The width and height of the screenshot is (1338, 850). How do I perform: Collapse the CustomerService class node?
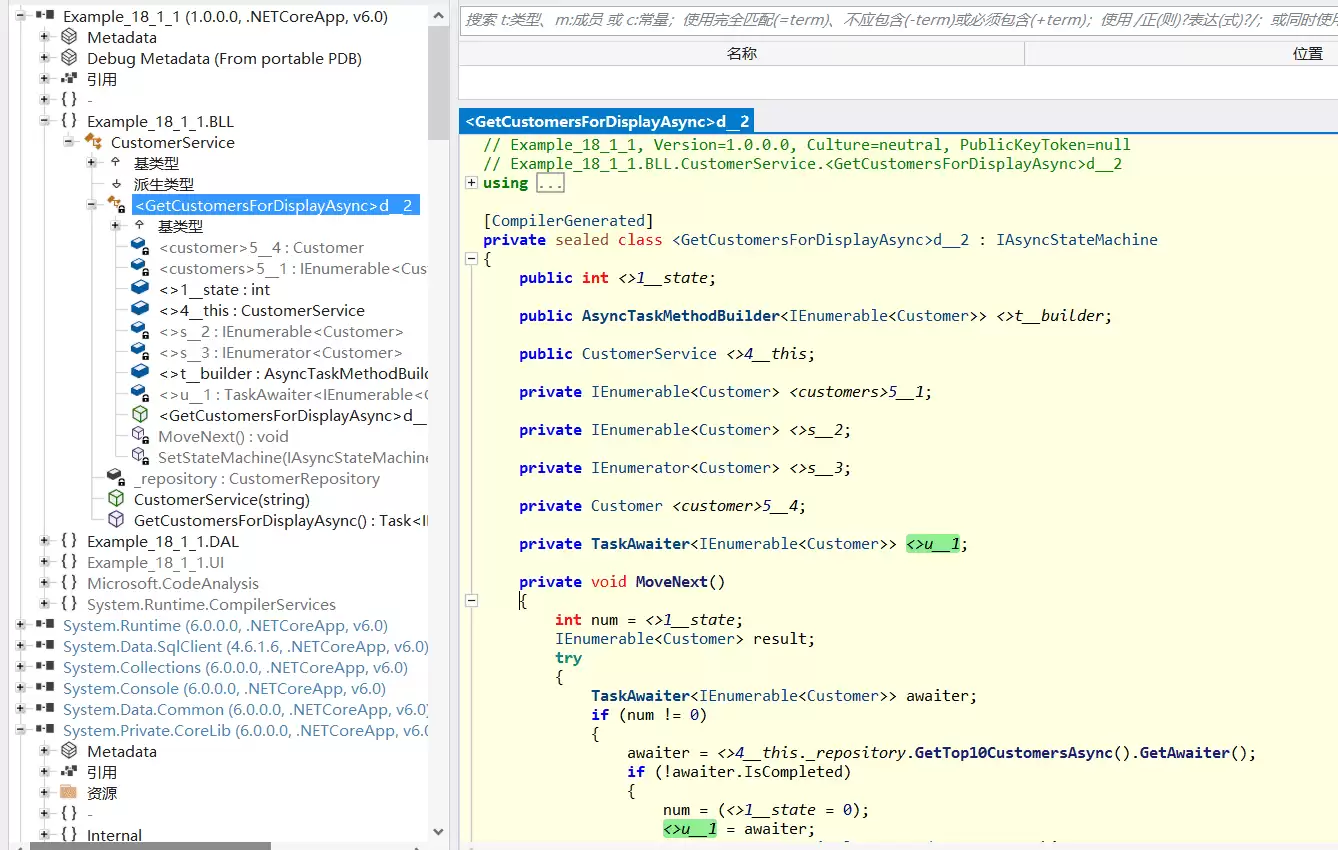68,142
